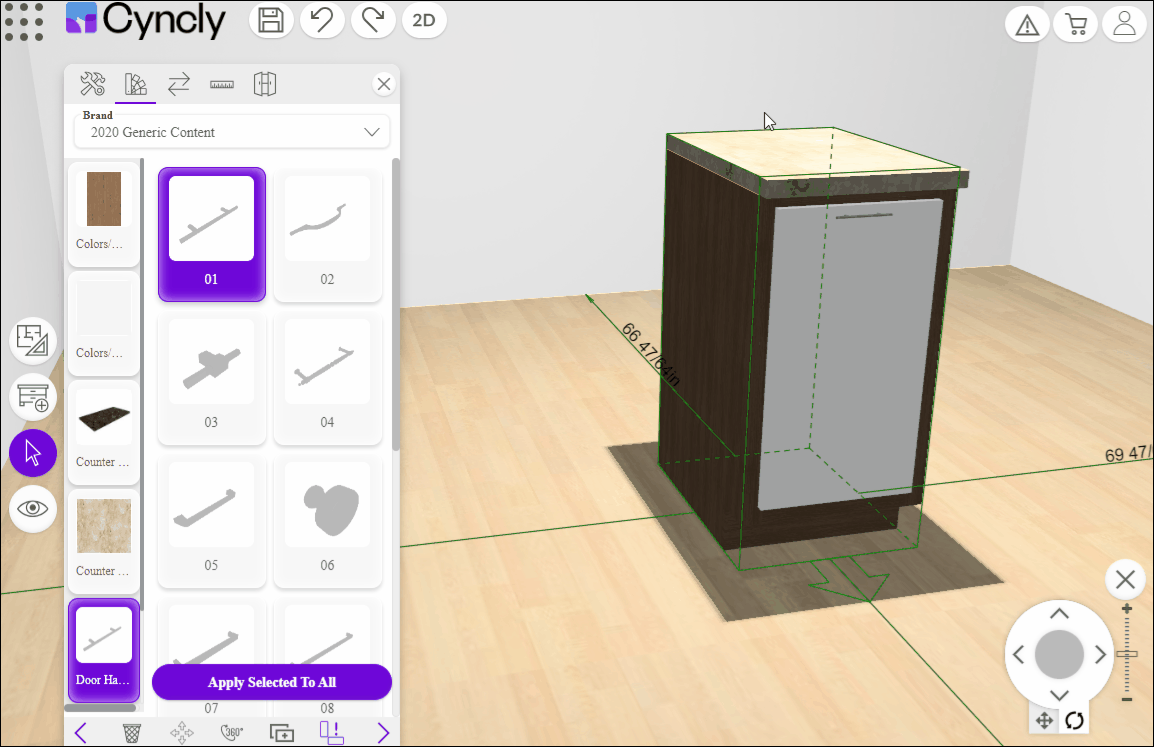Switch to 2D view

coord(424,20)
